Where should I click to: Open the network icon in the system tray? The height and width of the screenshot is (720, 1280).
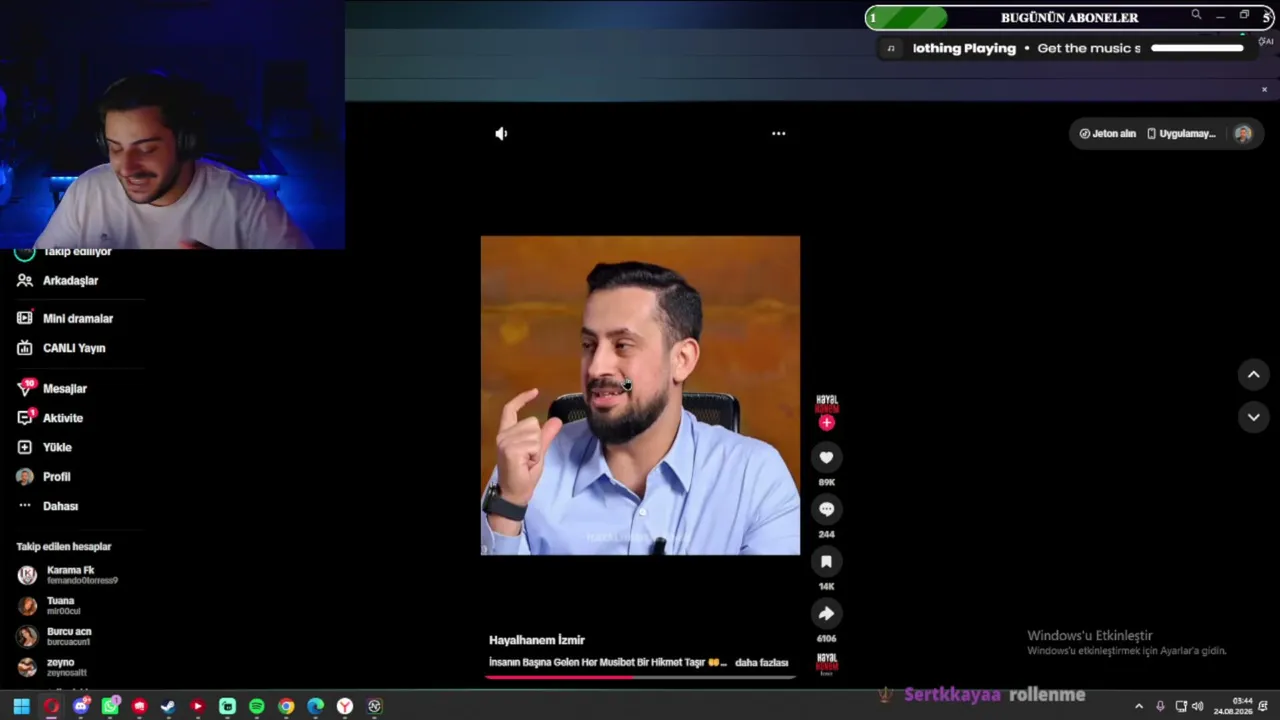tap(1180, 707)
